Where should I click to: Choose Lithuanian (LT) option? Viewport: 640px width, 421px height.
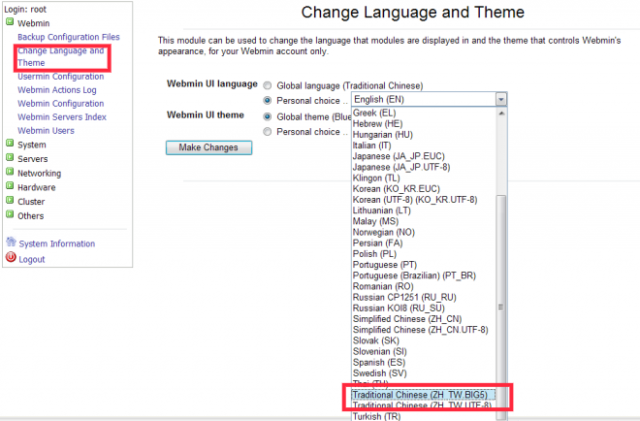tap(424, 210)
